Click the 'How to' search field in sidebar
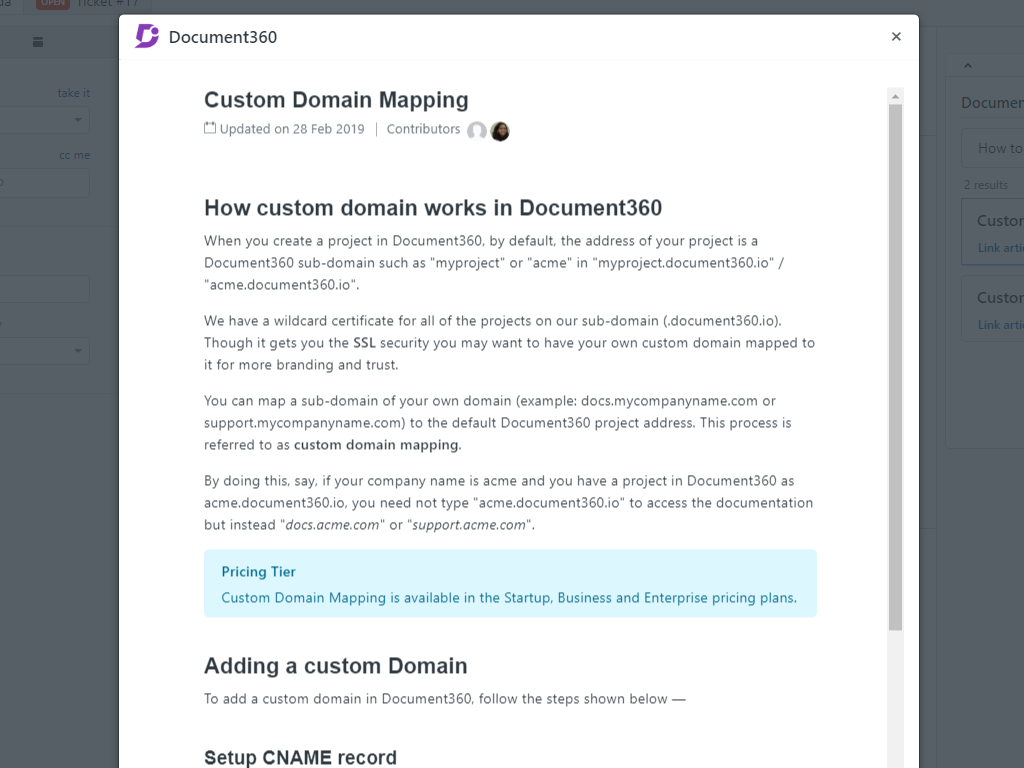The image size is (1024, 768). [x=992, y=148]
